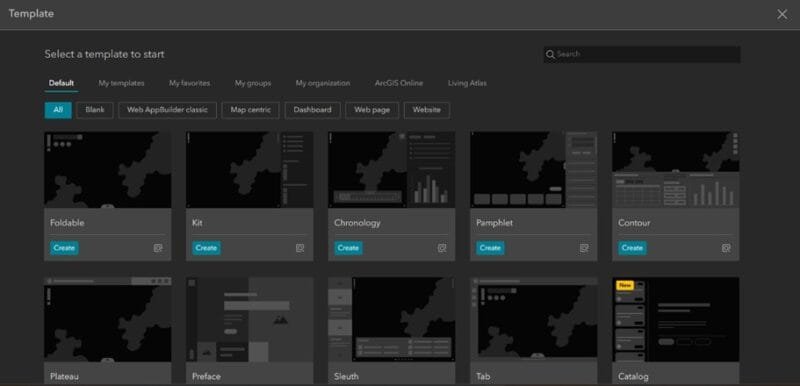Filter templates by Website
Viewport: 800px width, 386px height.
click(x=427, y=110)
